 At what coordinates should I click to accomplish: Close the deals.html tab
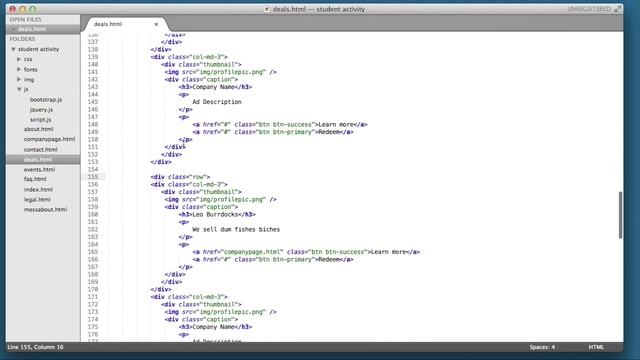click(156, 24)
